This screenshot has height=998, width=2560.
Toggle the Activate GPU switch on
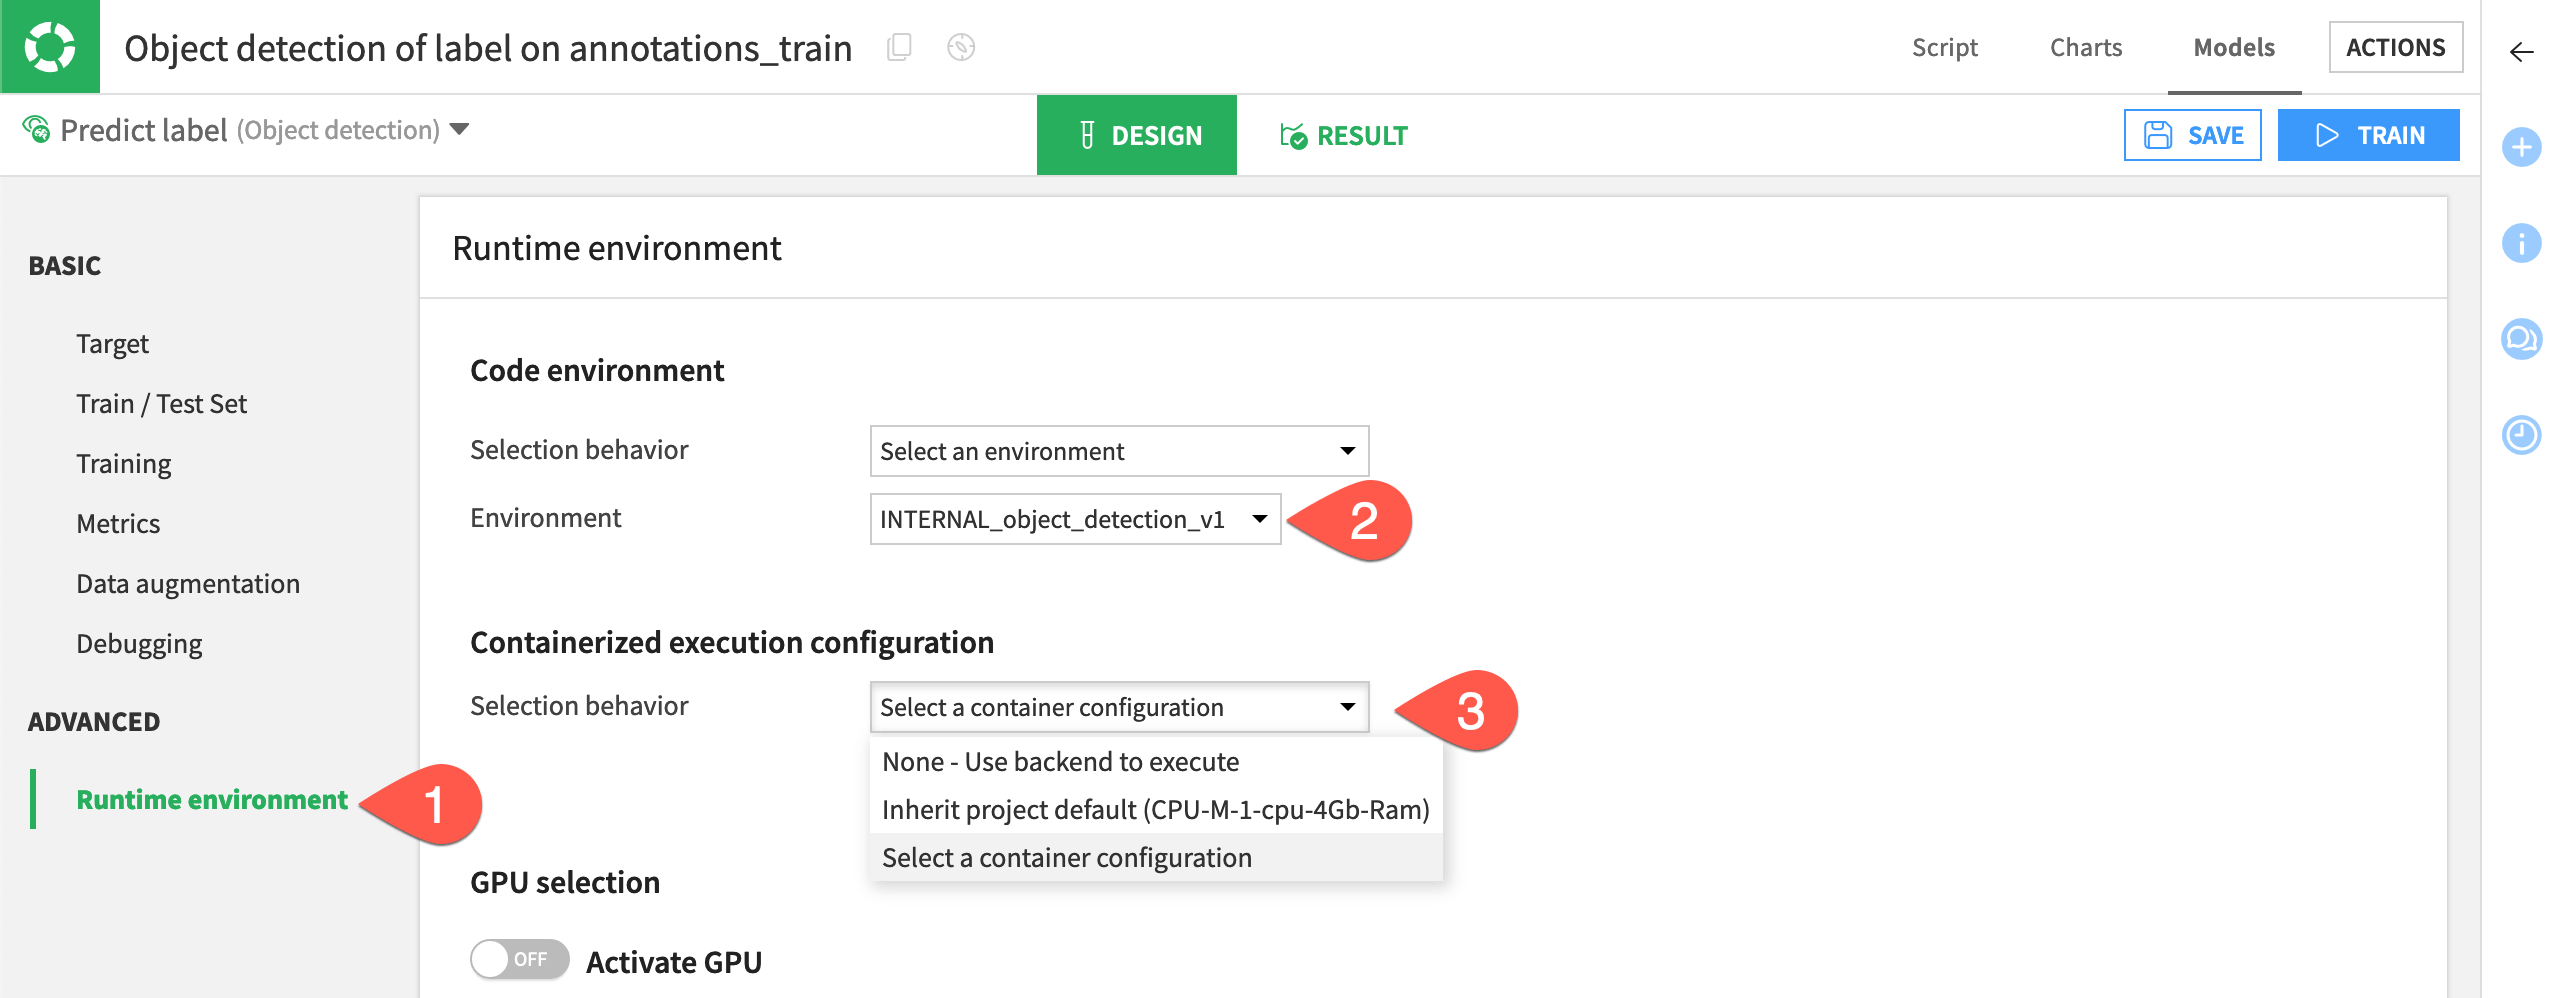[x=520, y=960]
